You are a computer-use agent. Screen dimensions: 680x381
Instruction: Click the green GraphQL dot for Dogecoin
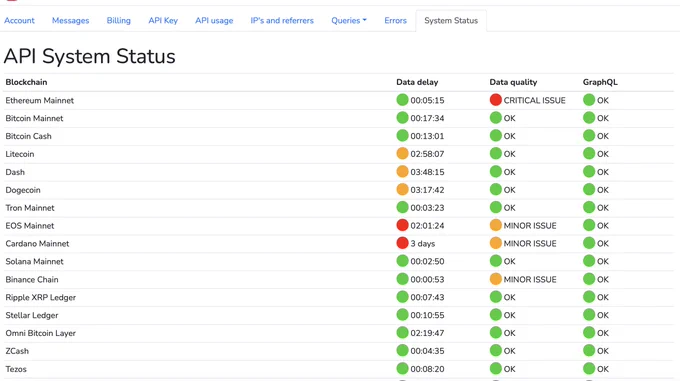(588, 189)
